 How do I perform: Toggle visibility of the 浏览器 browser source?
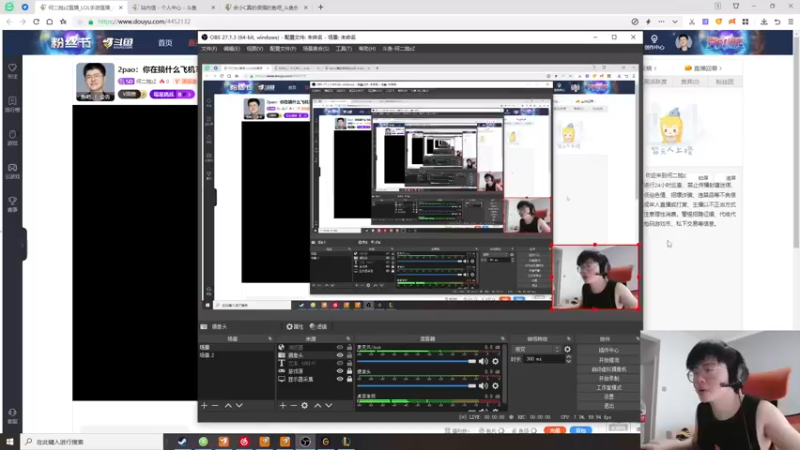point(339,347)
